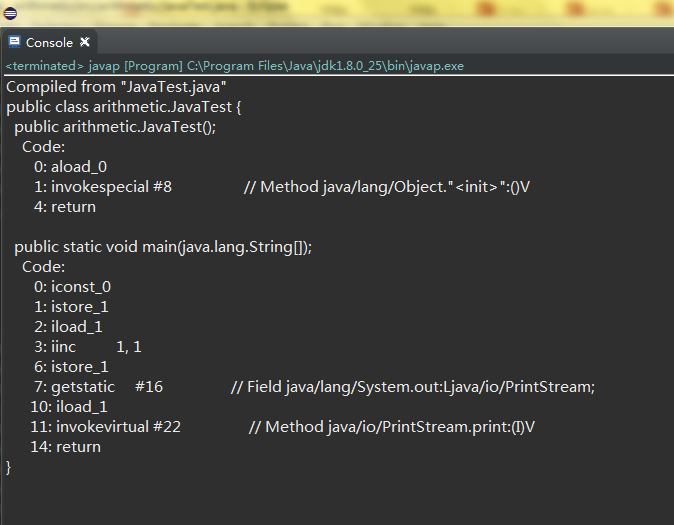Click the '4: return' instruction
674x525 pixels.
tap(65, 207)
